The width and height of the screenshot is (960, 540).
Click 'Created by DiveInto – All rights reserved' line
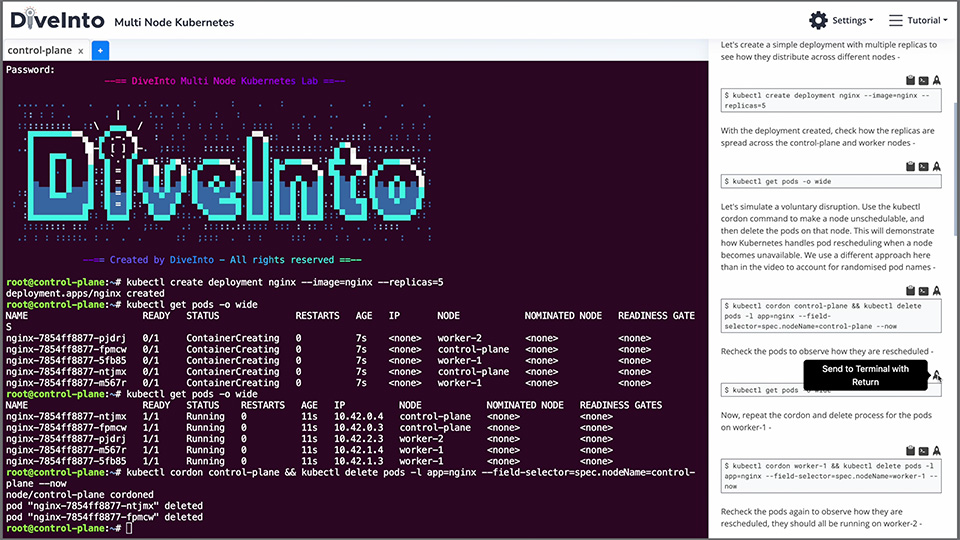[222, 260]
